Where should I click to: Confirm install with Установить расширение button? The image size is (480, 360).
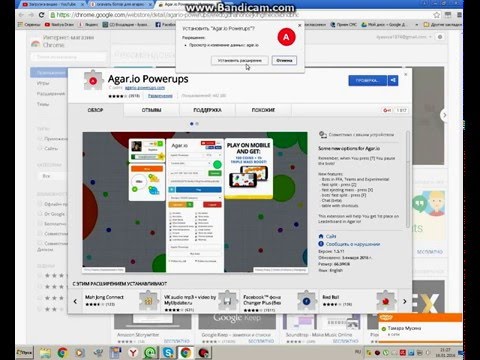(240, 60)
